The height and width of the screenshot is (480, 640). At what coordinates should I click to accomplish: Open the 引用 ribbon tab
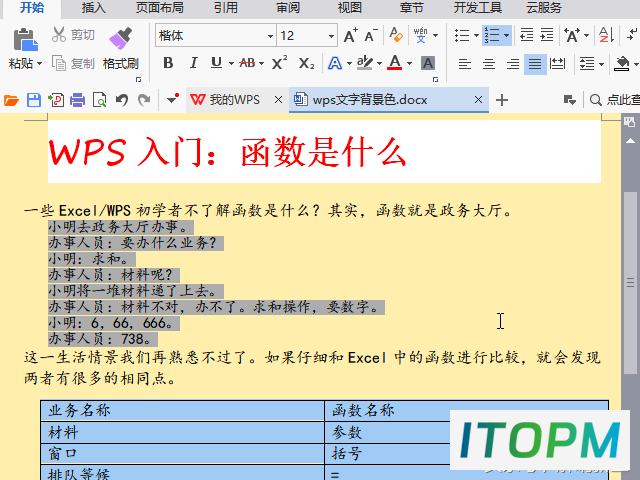[x=226, y=7]
